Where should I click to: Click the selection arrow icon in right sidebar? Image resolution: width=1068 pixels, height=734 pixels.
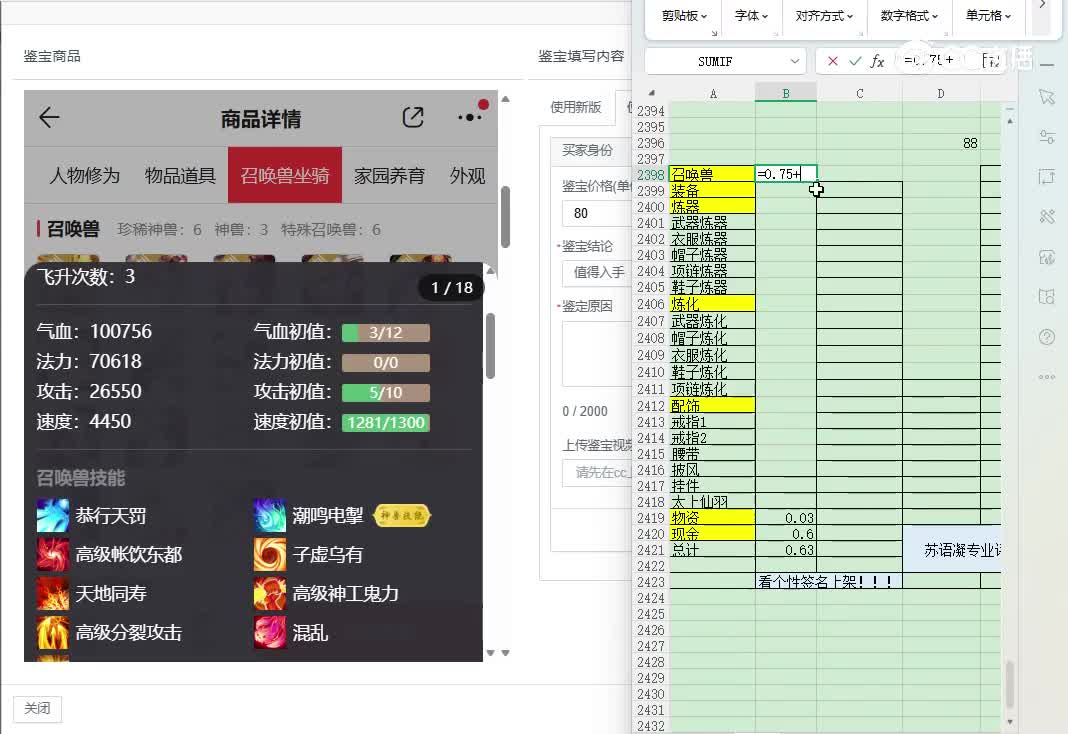pos(1046,97)
